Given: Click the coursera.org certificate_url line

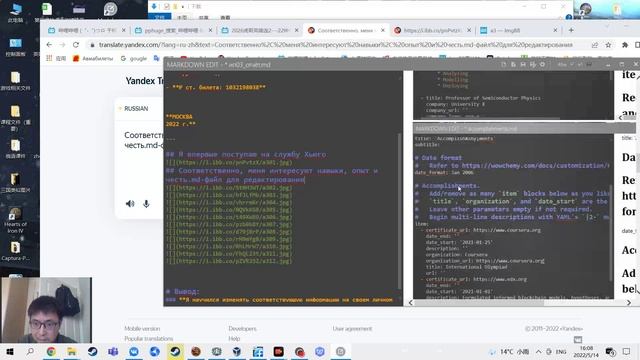Looking at the screenshot, I should point(483,230).
